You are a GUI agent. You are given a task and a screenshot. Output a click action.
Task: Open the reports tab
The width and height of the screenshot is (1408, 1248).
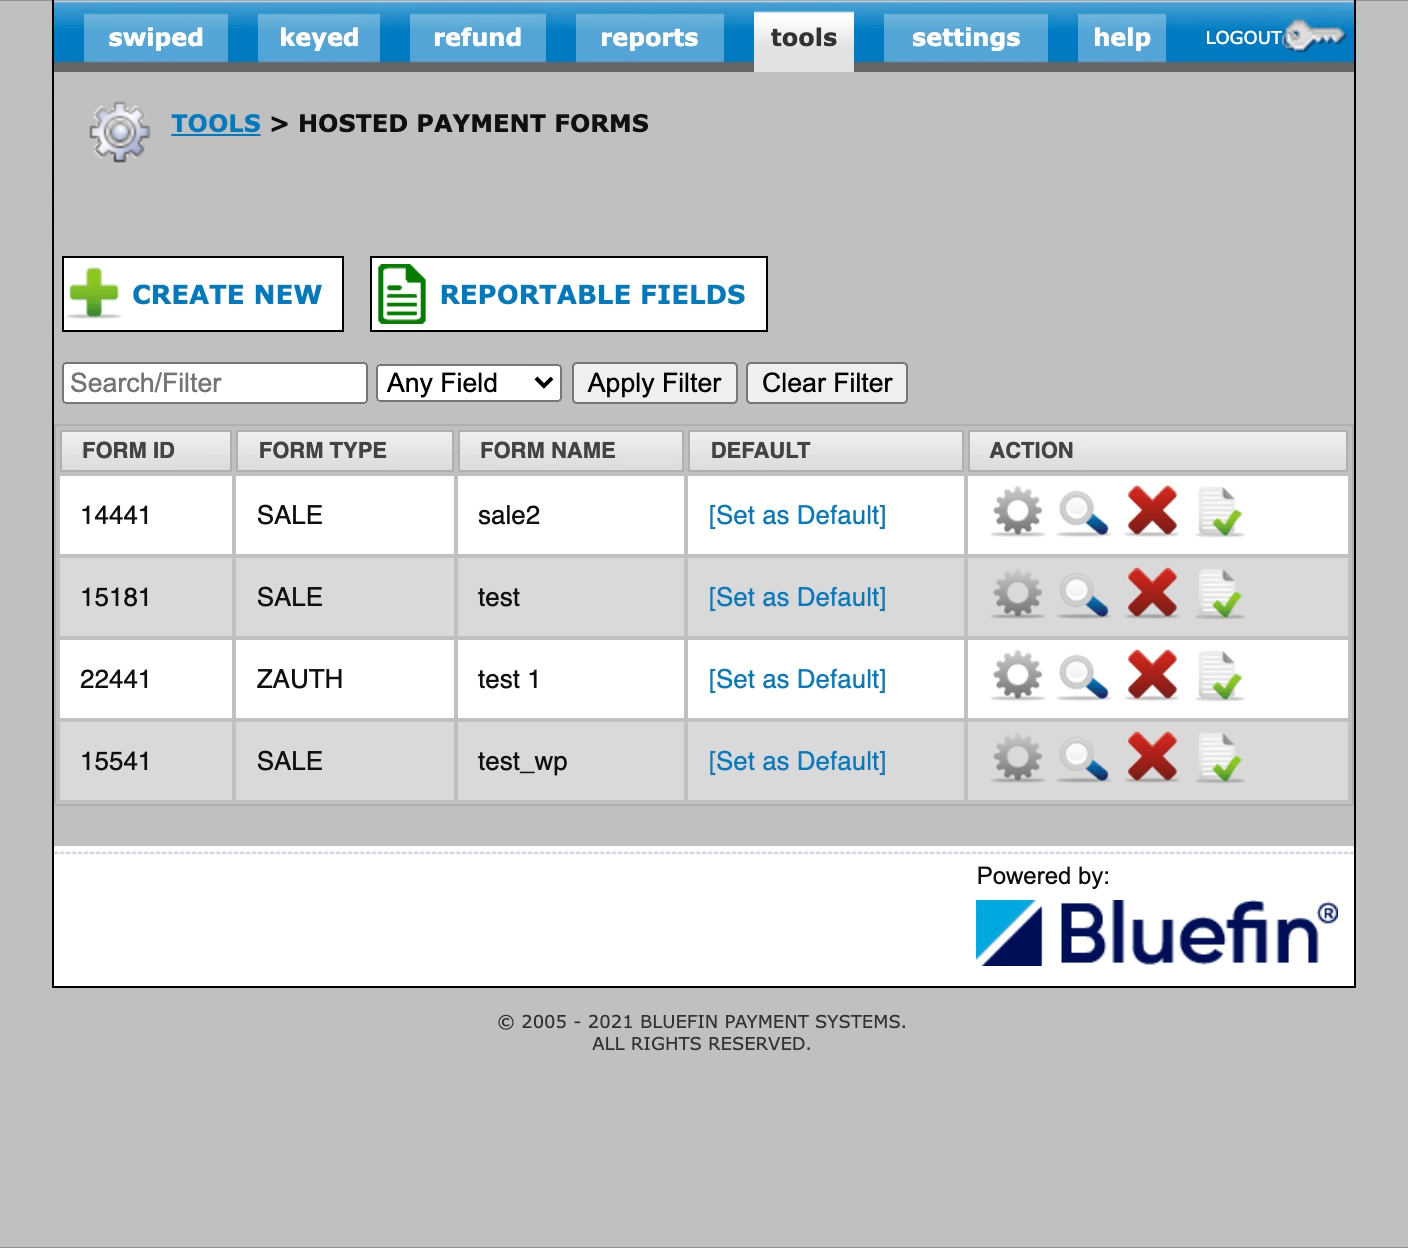[649, 38]
